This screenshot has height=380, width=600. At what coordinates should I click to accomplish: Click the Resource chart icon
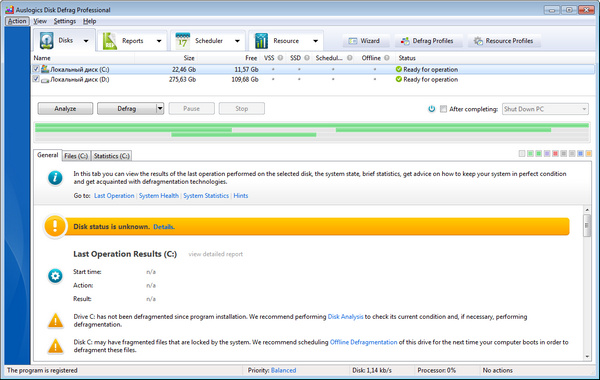pyautogui.click(x=261, y=41)
